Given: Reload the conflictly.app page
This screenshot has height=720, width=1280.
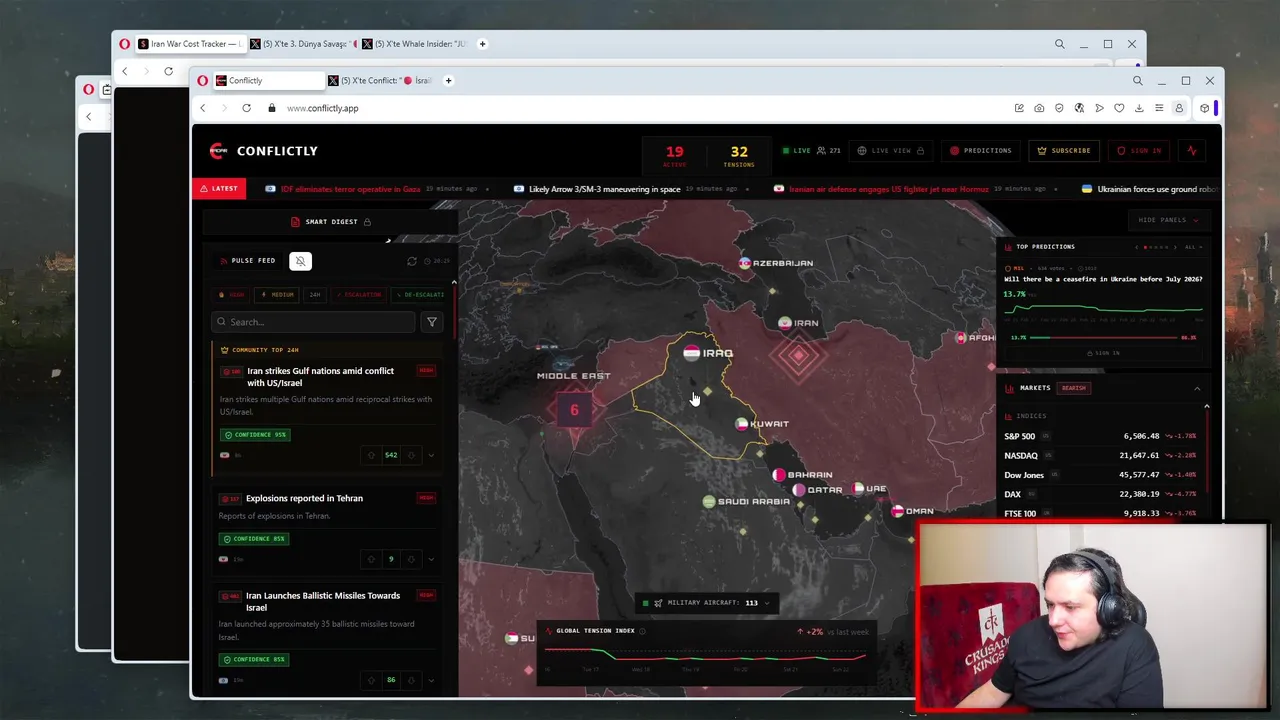Looking at the screenshot, I should point(246,108).
